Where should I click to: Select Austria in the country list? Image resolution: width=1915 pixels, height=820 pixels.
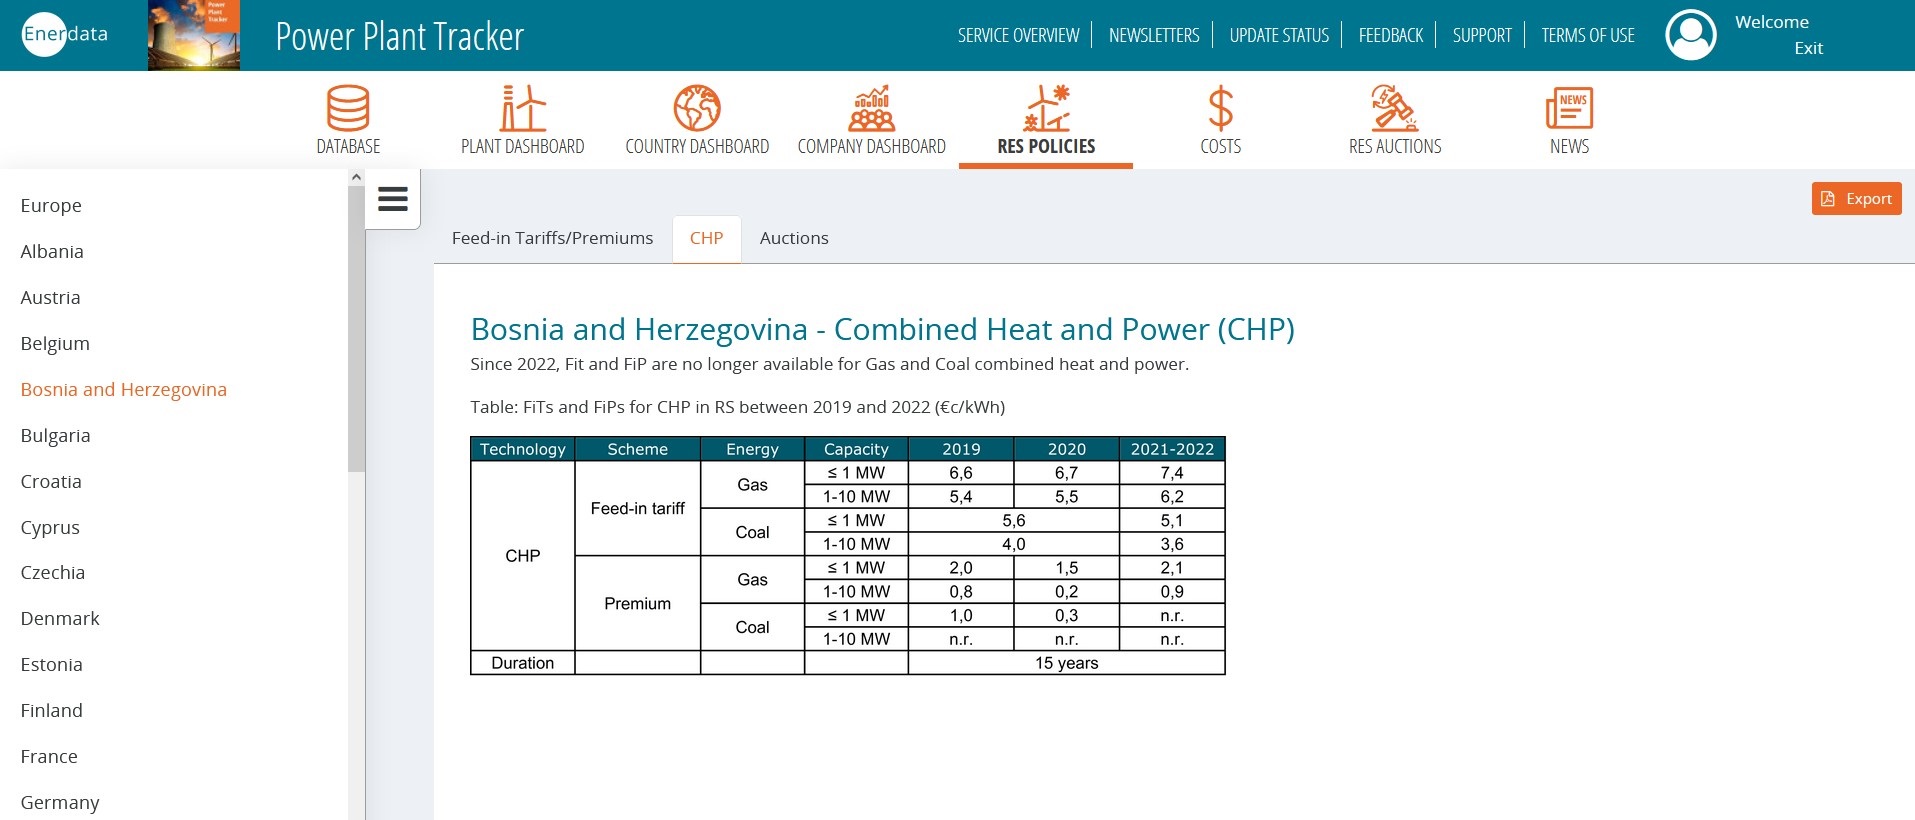(x=50, y=298)
